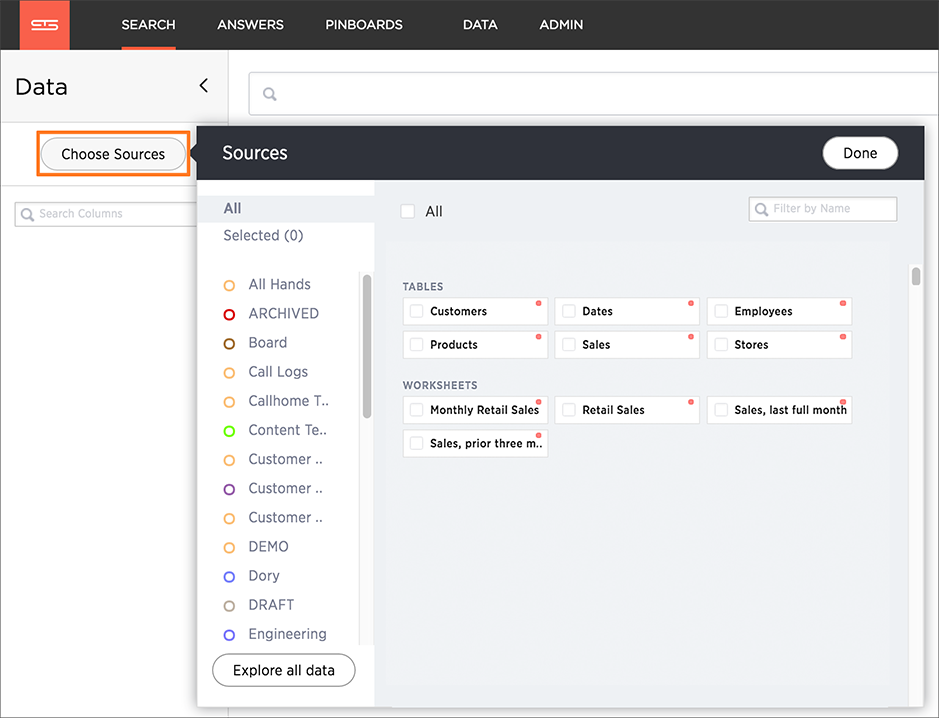The image size is (939, 718).
Task: Filter by the Dory tag label
Action: [264, 575]
